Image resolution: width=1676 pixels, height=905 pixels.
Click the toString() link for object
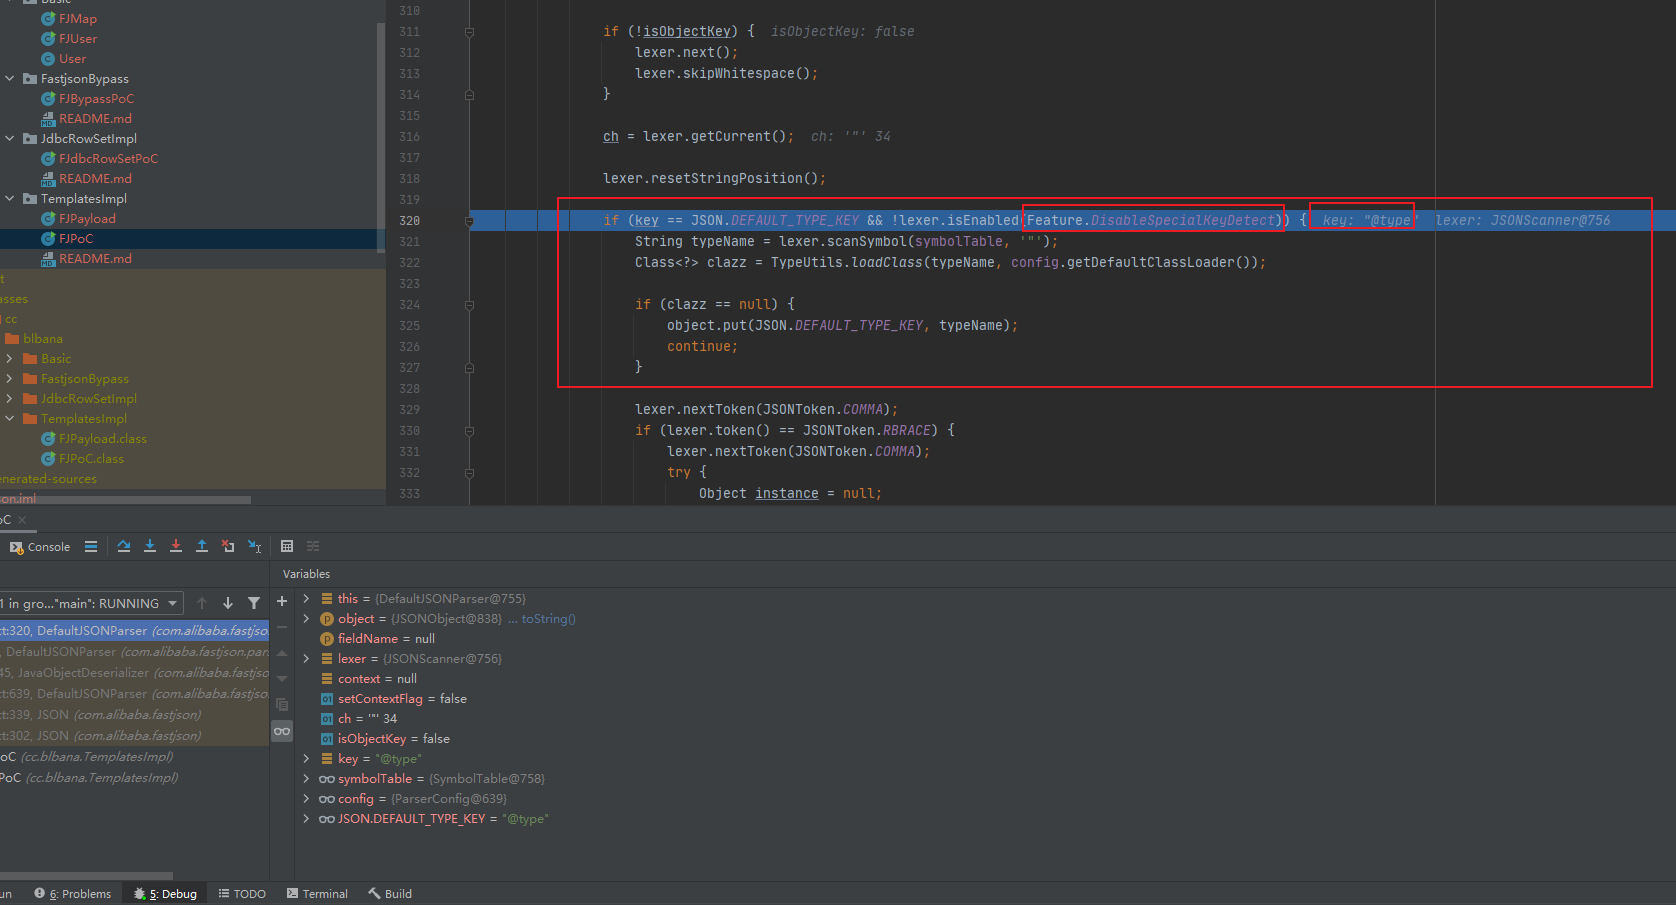coord(549,619)
